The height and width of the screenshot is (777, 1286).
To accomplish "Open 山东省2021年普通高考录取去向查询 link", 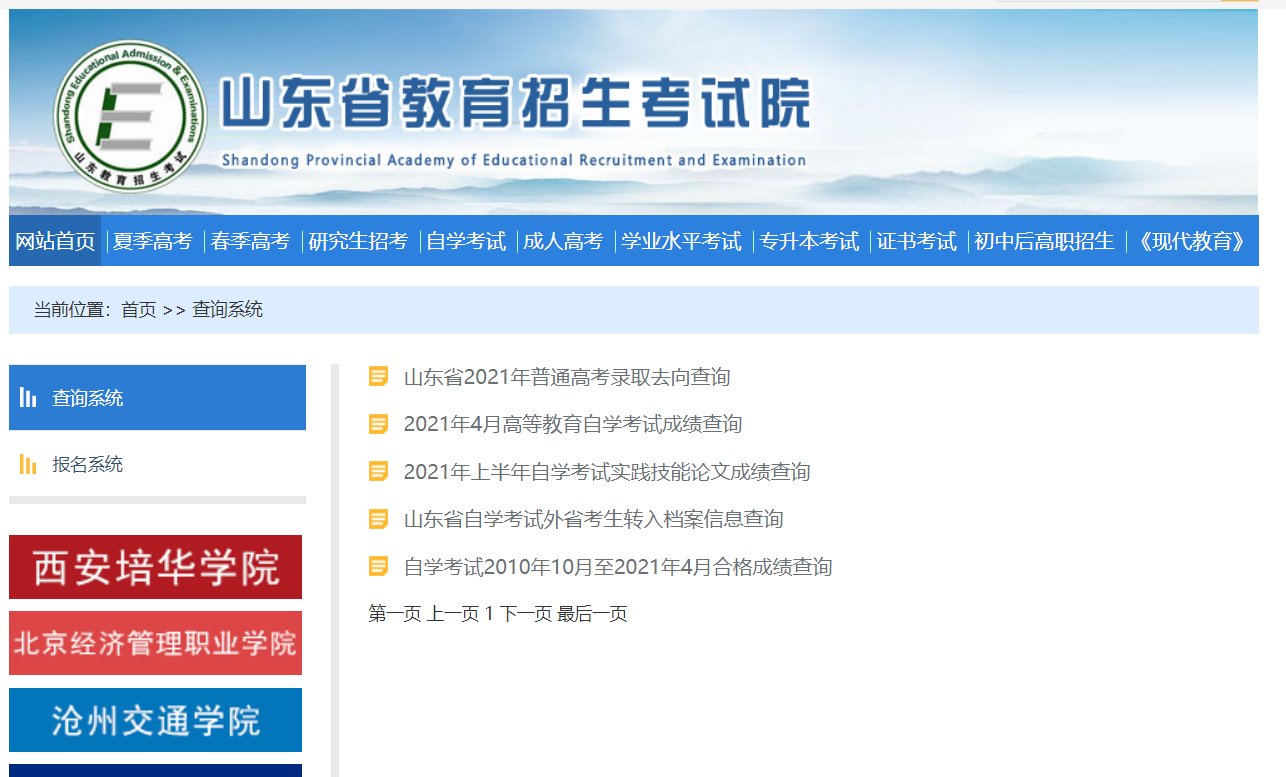I will [x=568, y=377].
